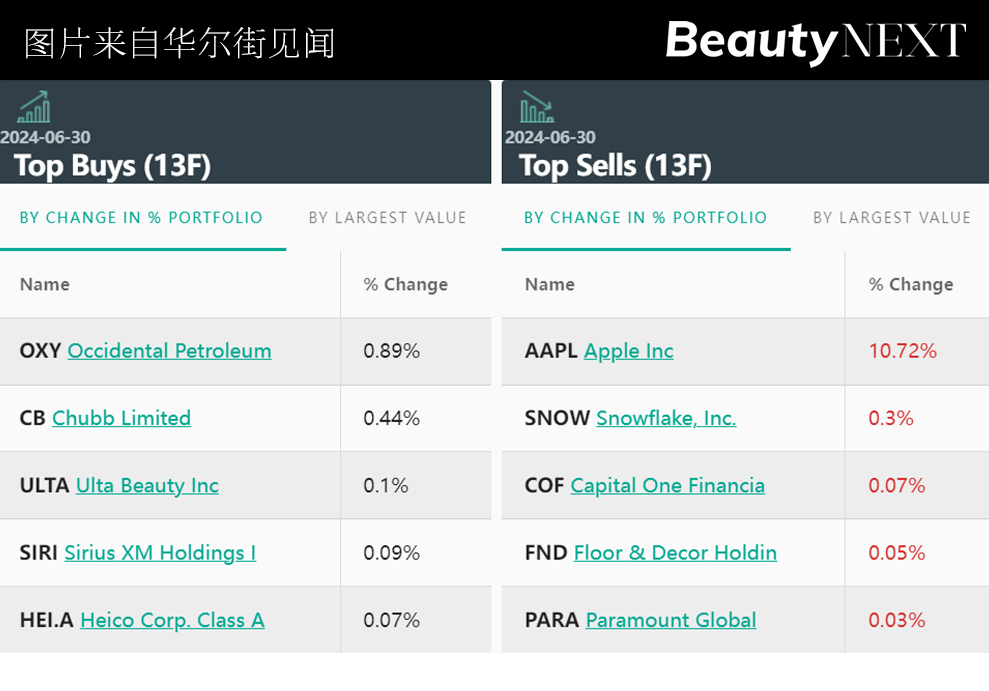989x691 pixels.
Task: Open the Apple Inc link
Action: 628,351
